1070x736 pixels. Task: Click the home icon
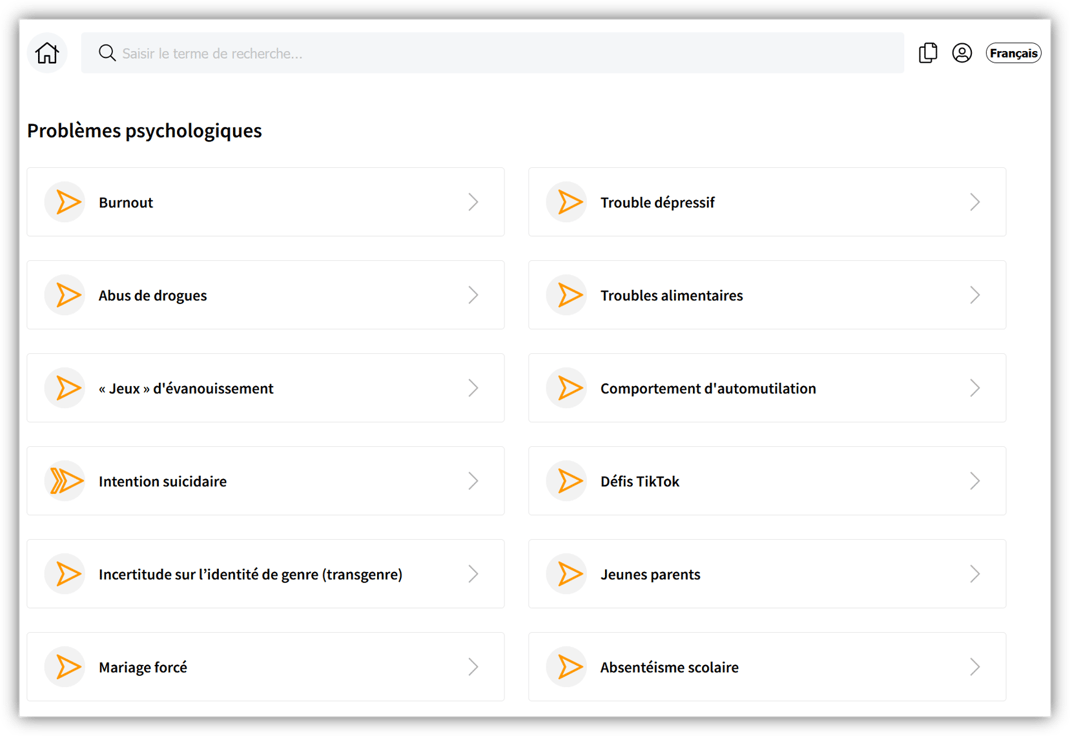(x=47, y=53)
